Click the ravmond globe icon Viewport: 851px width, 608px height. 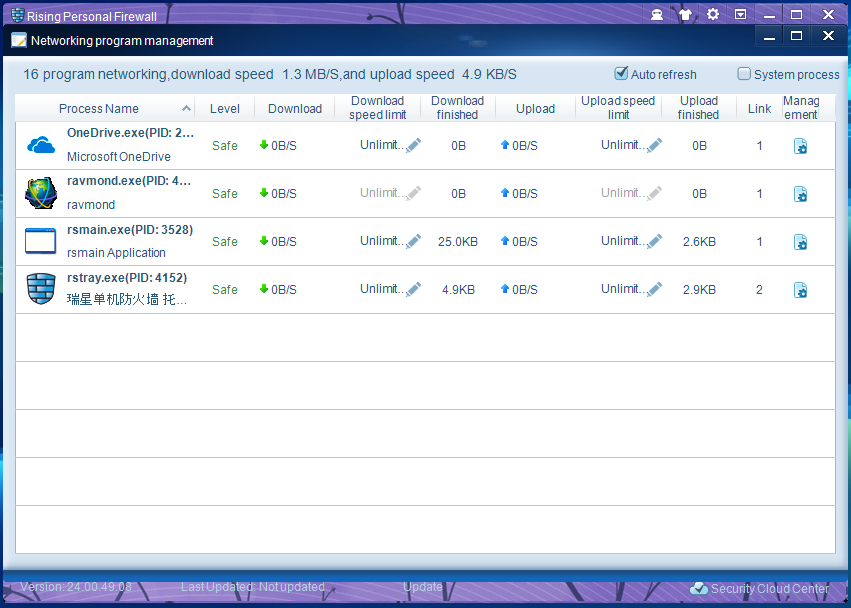click(x=41, y=193)
